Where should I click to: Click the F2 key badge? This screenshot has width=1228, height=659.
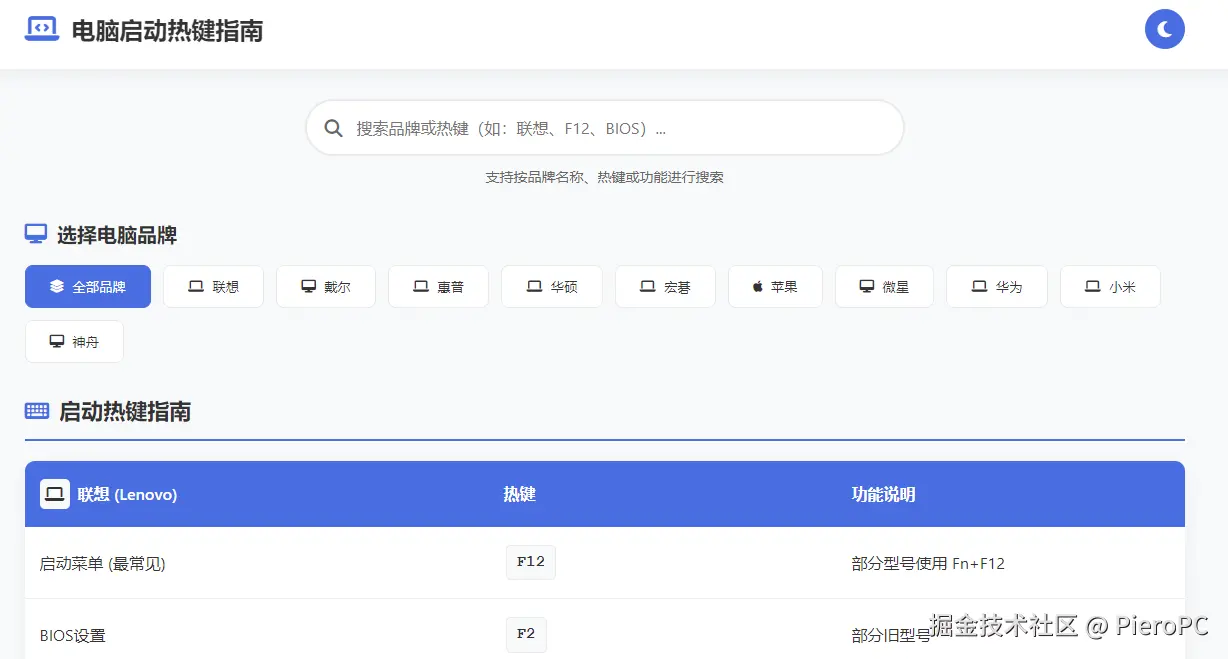526,634
